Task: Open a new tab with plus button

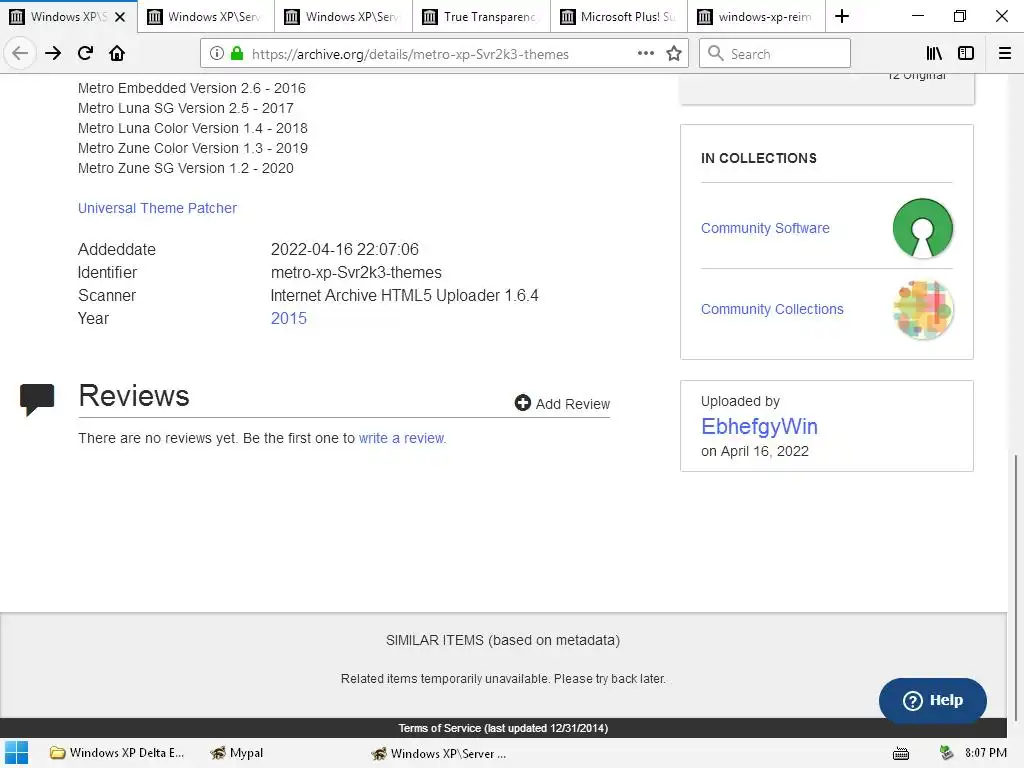Action: coord(842,16)
